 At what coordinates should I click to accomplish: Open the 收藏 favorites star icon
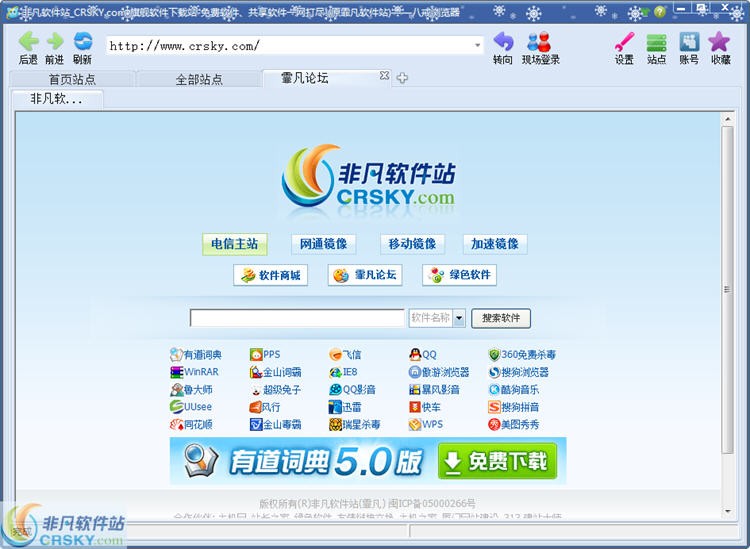(719, 42)
